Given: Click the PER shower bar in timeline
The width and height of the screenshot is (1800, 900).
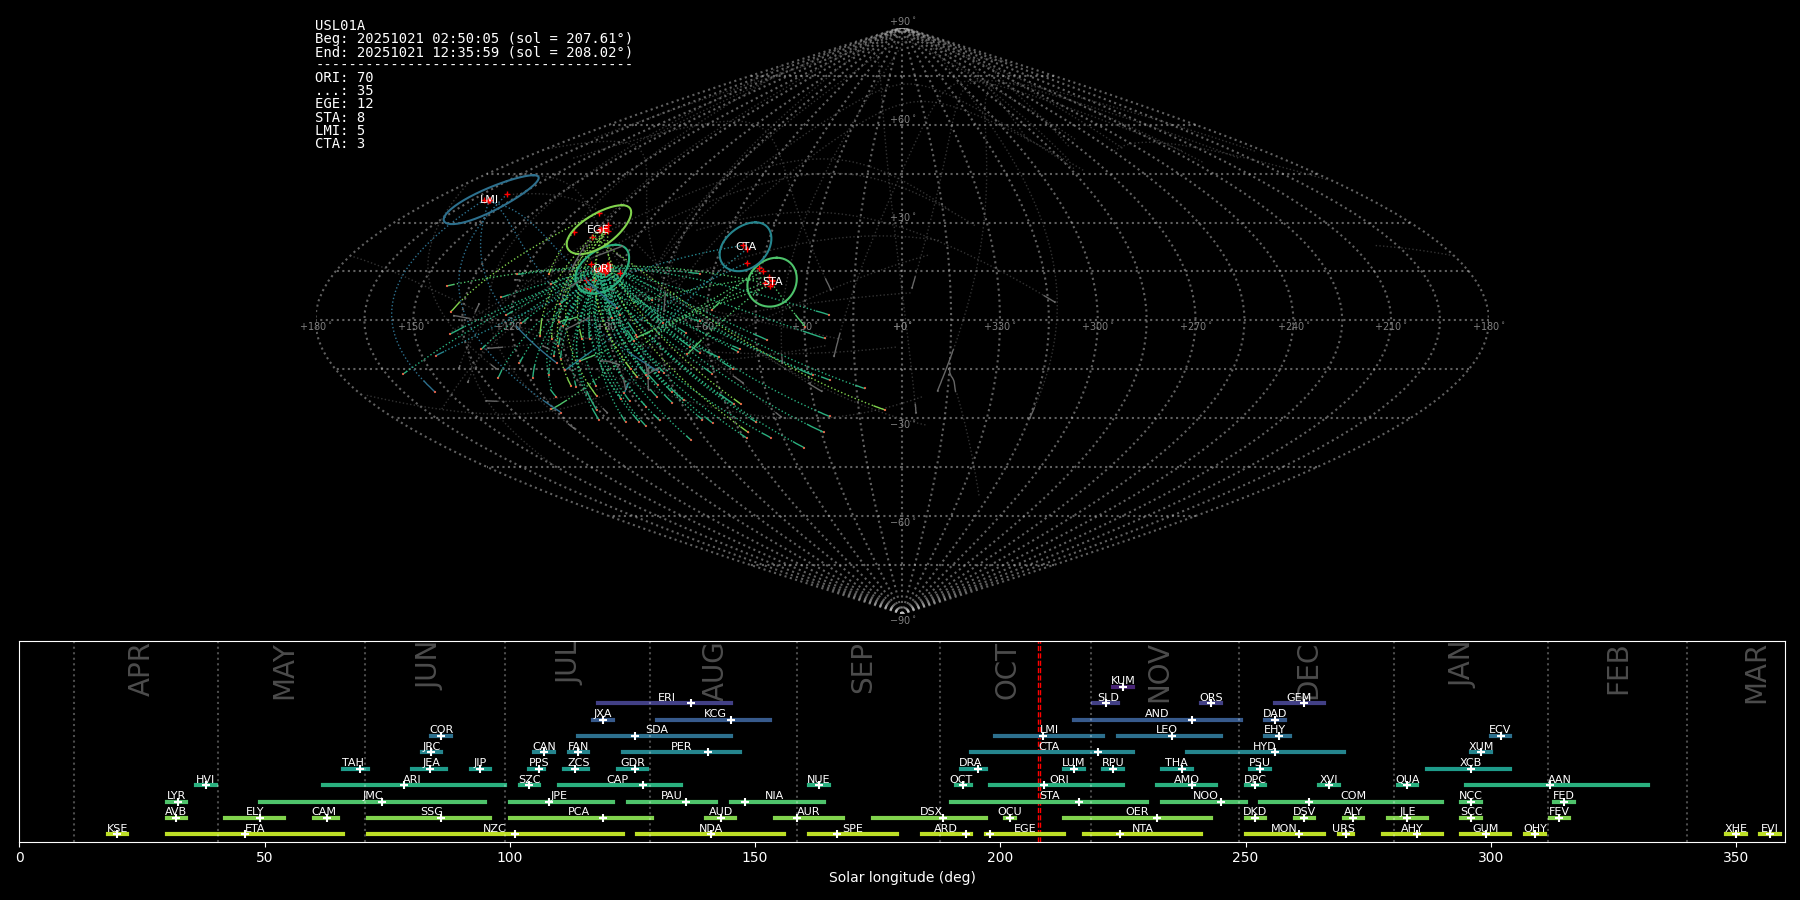Looking at the screenshot, I should [x=681, y=752].
